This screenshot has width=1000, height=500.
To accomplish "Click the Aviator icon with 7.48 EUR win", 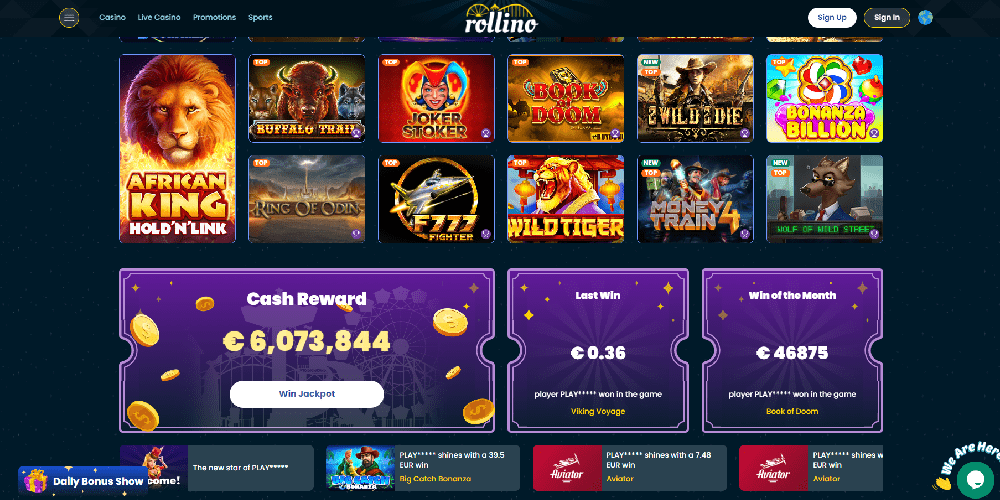I will (x=567, y=468).
